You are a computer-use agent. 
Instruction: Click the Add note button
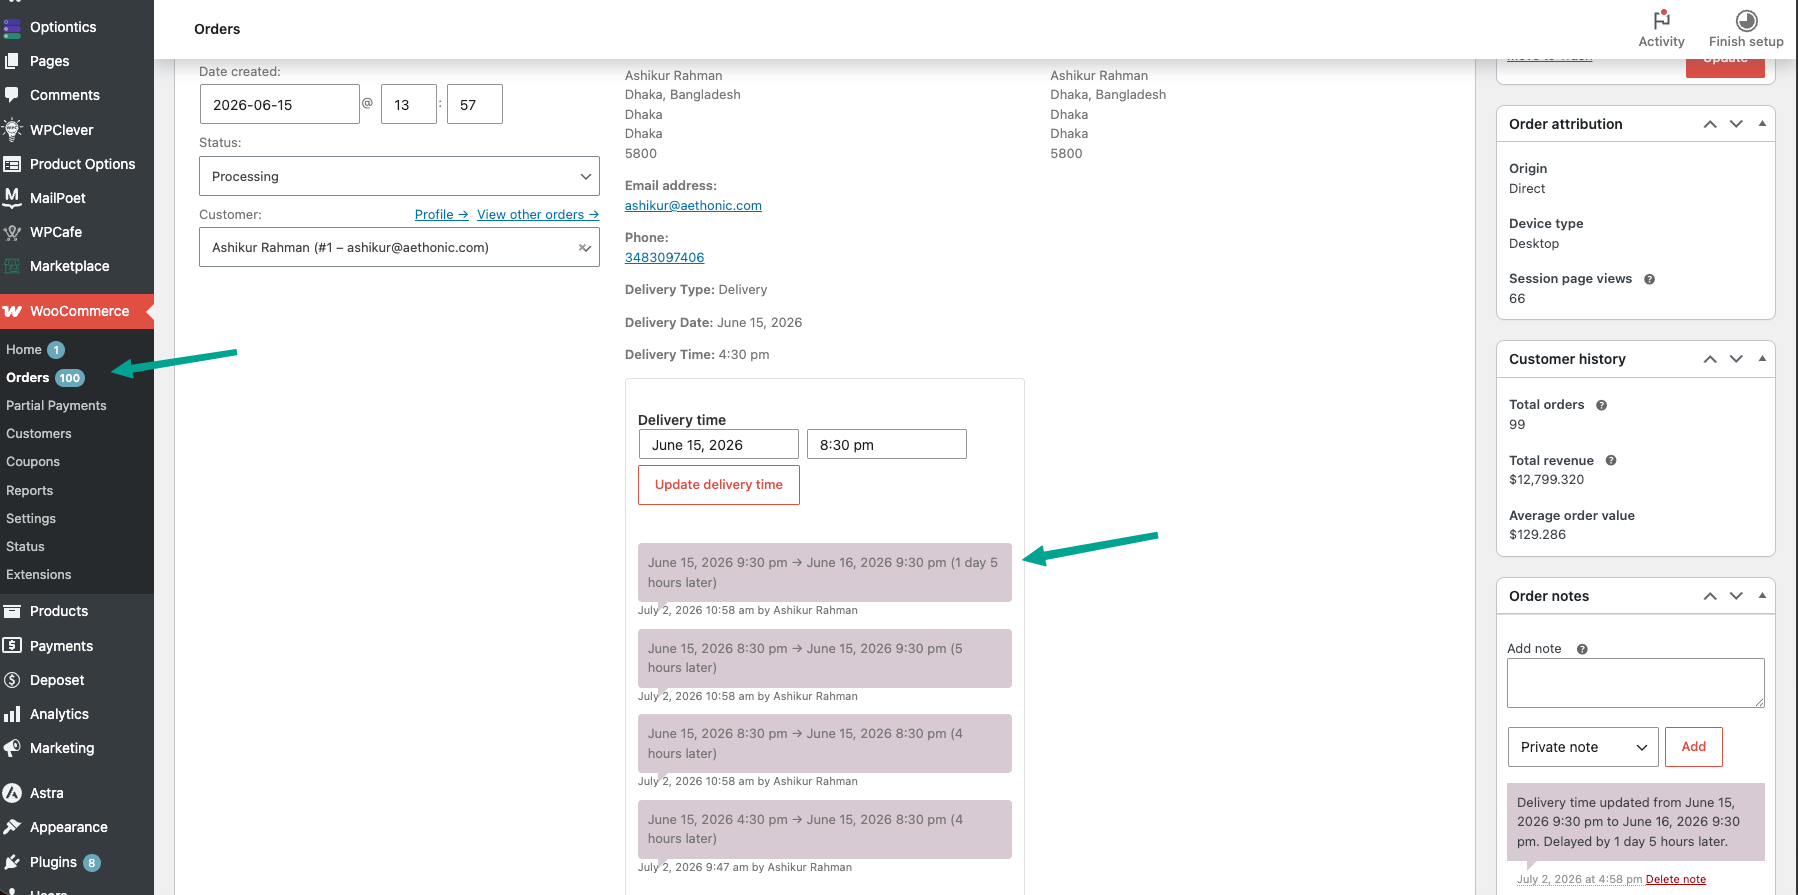(1693, 747)
